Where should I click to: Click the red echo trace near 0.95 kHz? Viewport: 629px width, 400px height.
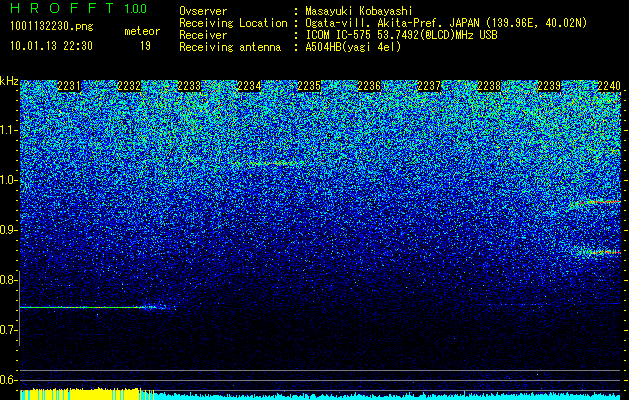tap(596, 203)
